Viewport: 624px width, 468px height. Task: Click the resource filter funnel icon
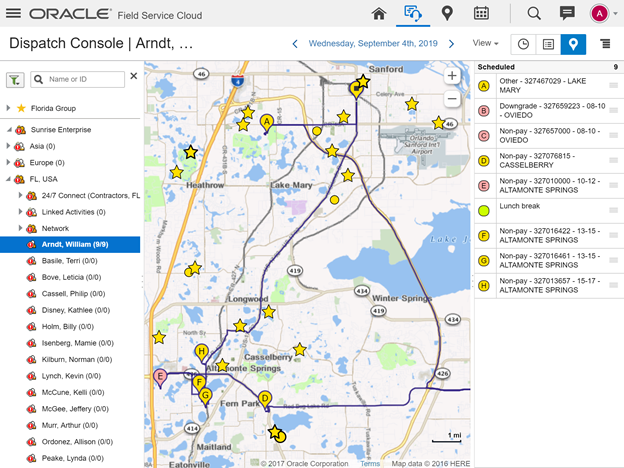[15, 80]
